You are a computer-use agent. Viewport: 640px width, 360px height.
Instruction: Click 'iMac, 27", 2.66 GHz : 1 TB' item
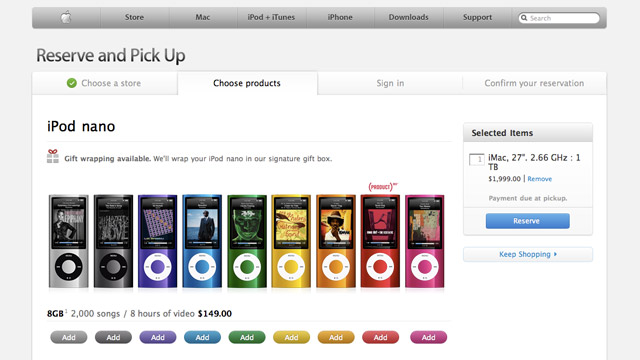[x=534, y=162]
